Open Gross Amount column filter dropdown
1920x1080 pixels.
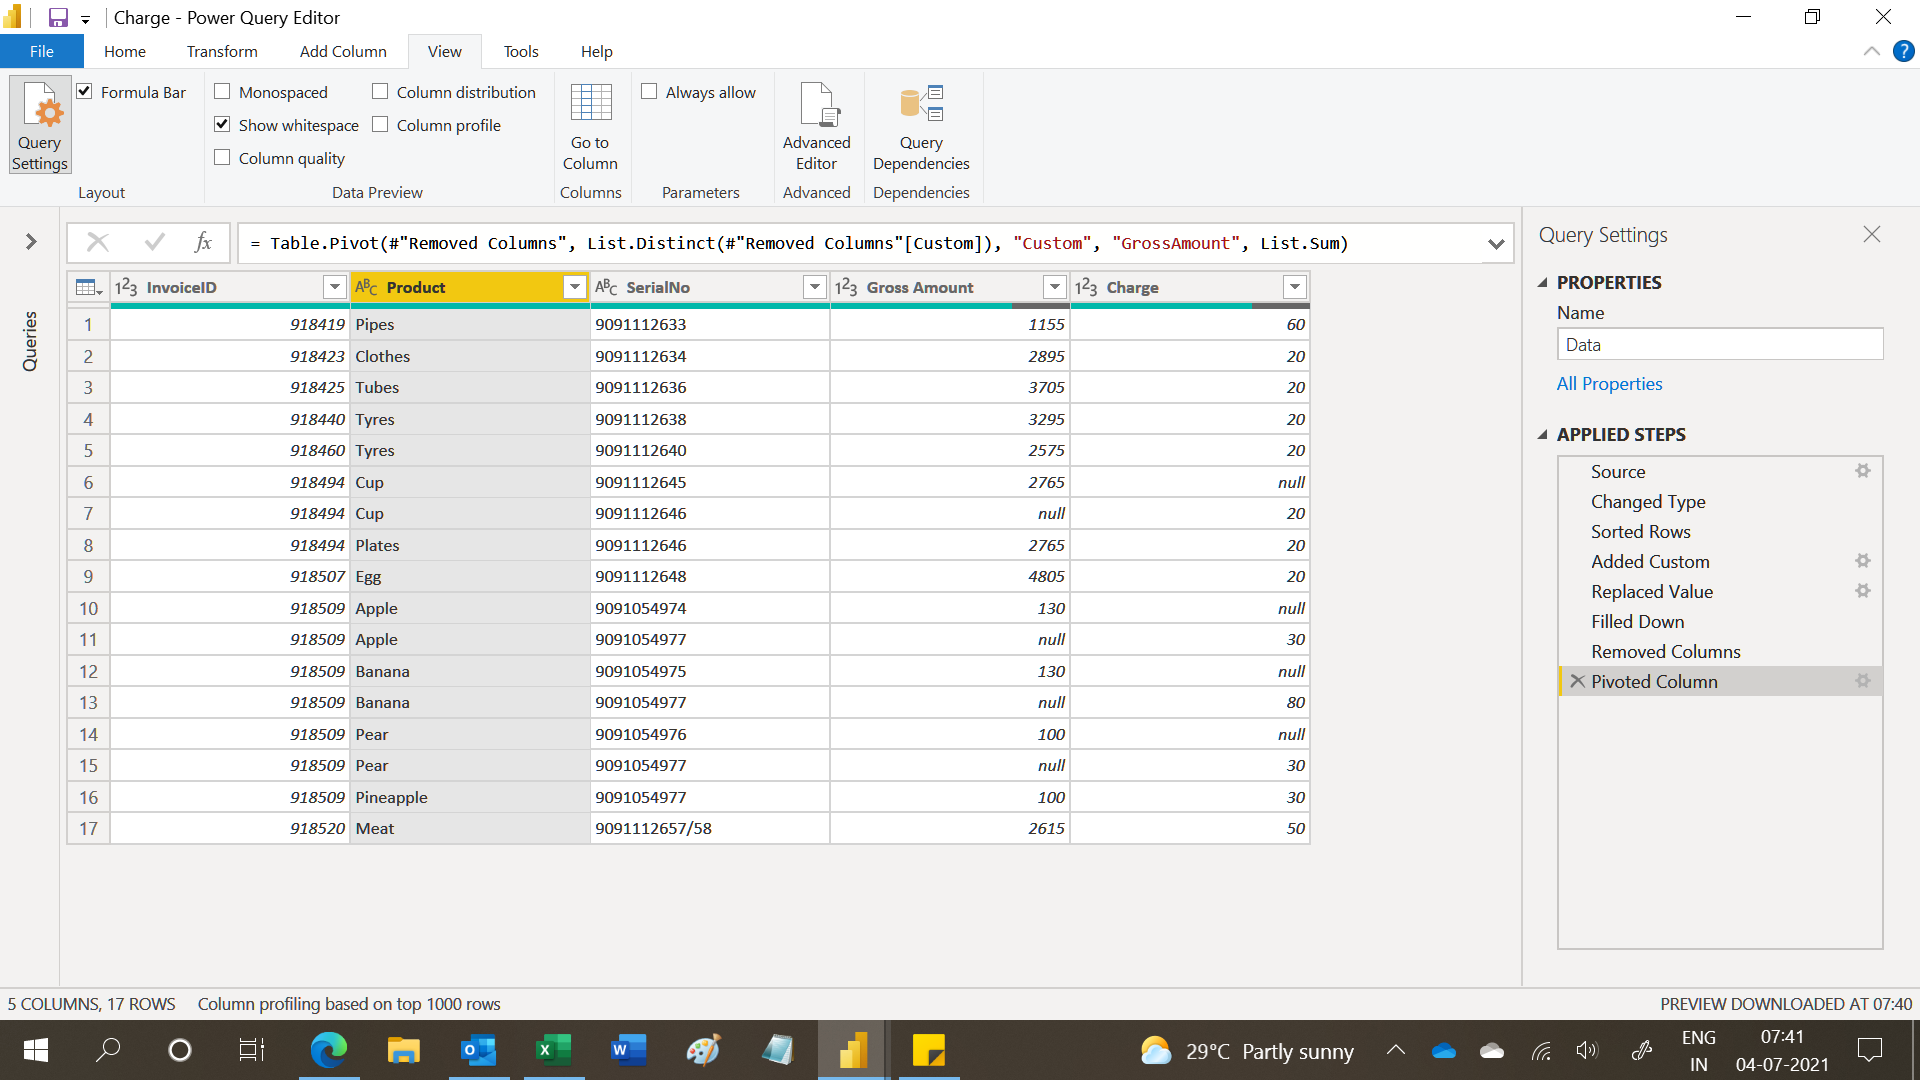tap(1054, 288)
